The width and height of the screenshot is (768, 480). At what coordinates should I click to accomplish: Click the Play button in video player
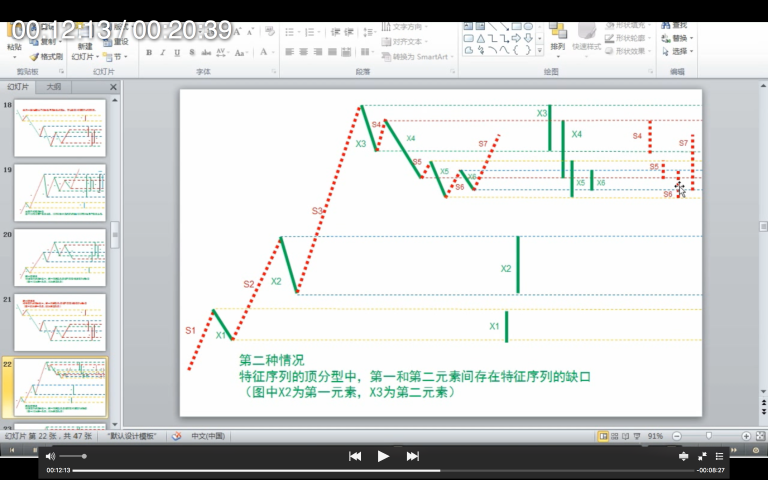tap(383, 456)
